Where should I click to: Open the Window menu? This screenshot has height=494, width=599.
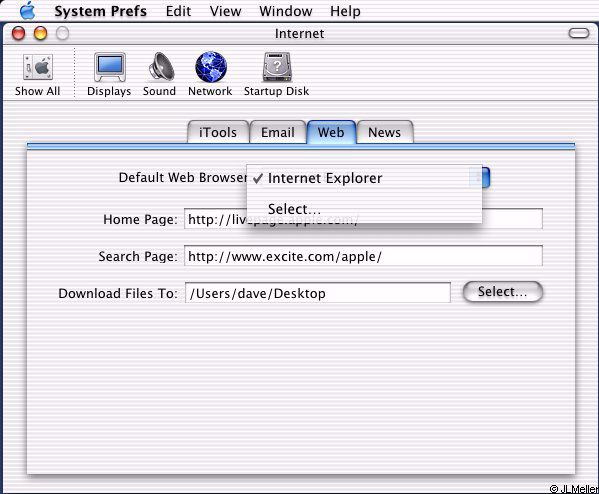[285, 11]
